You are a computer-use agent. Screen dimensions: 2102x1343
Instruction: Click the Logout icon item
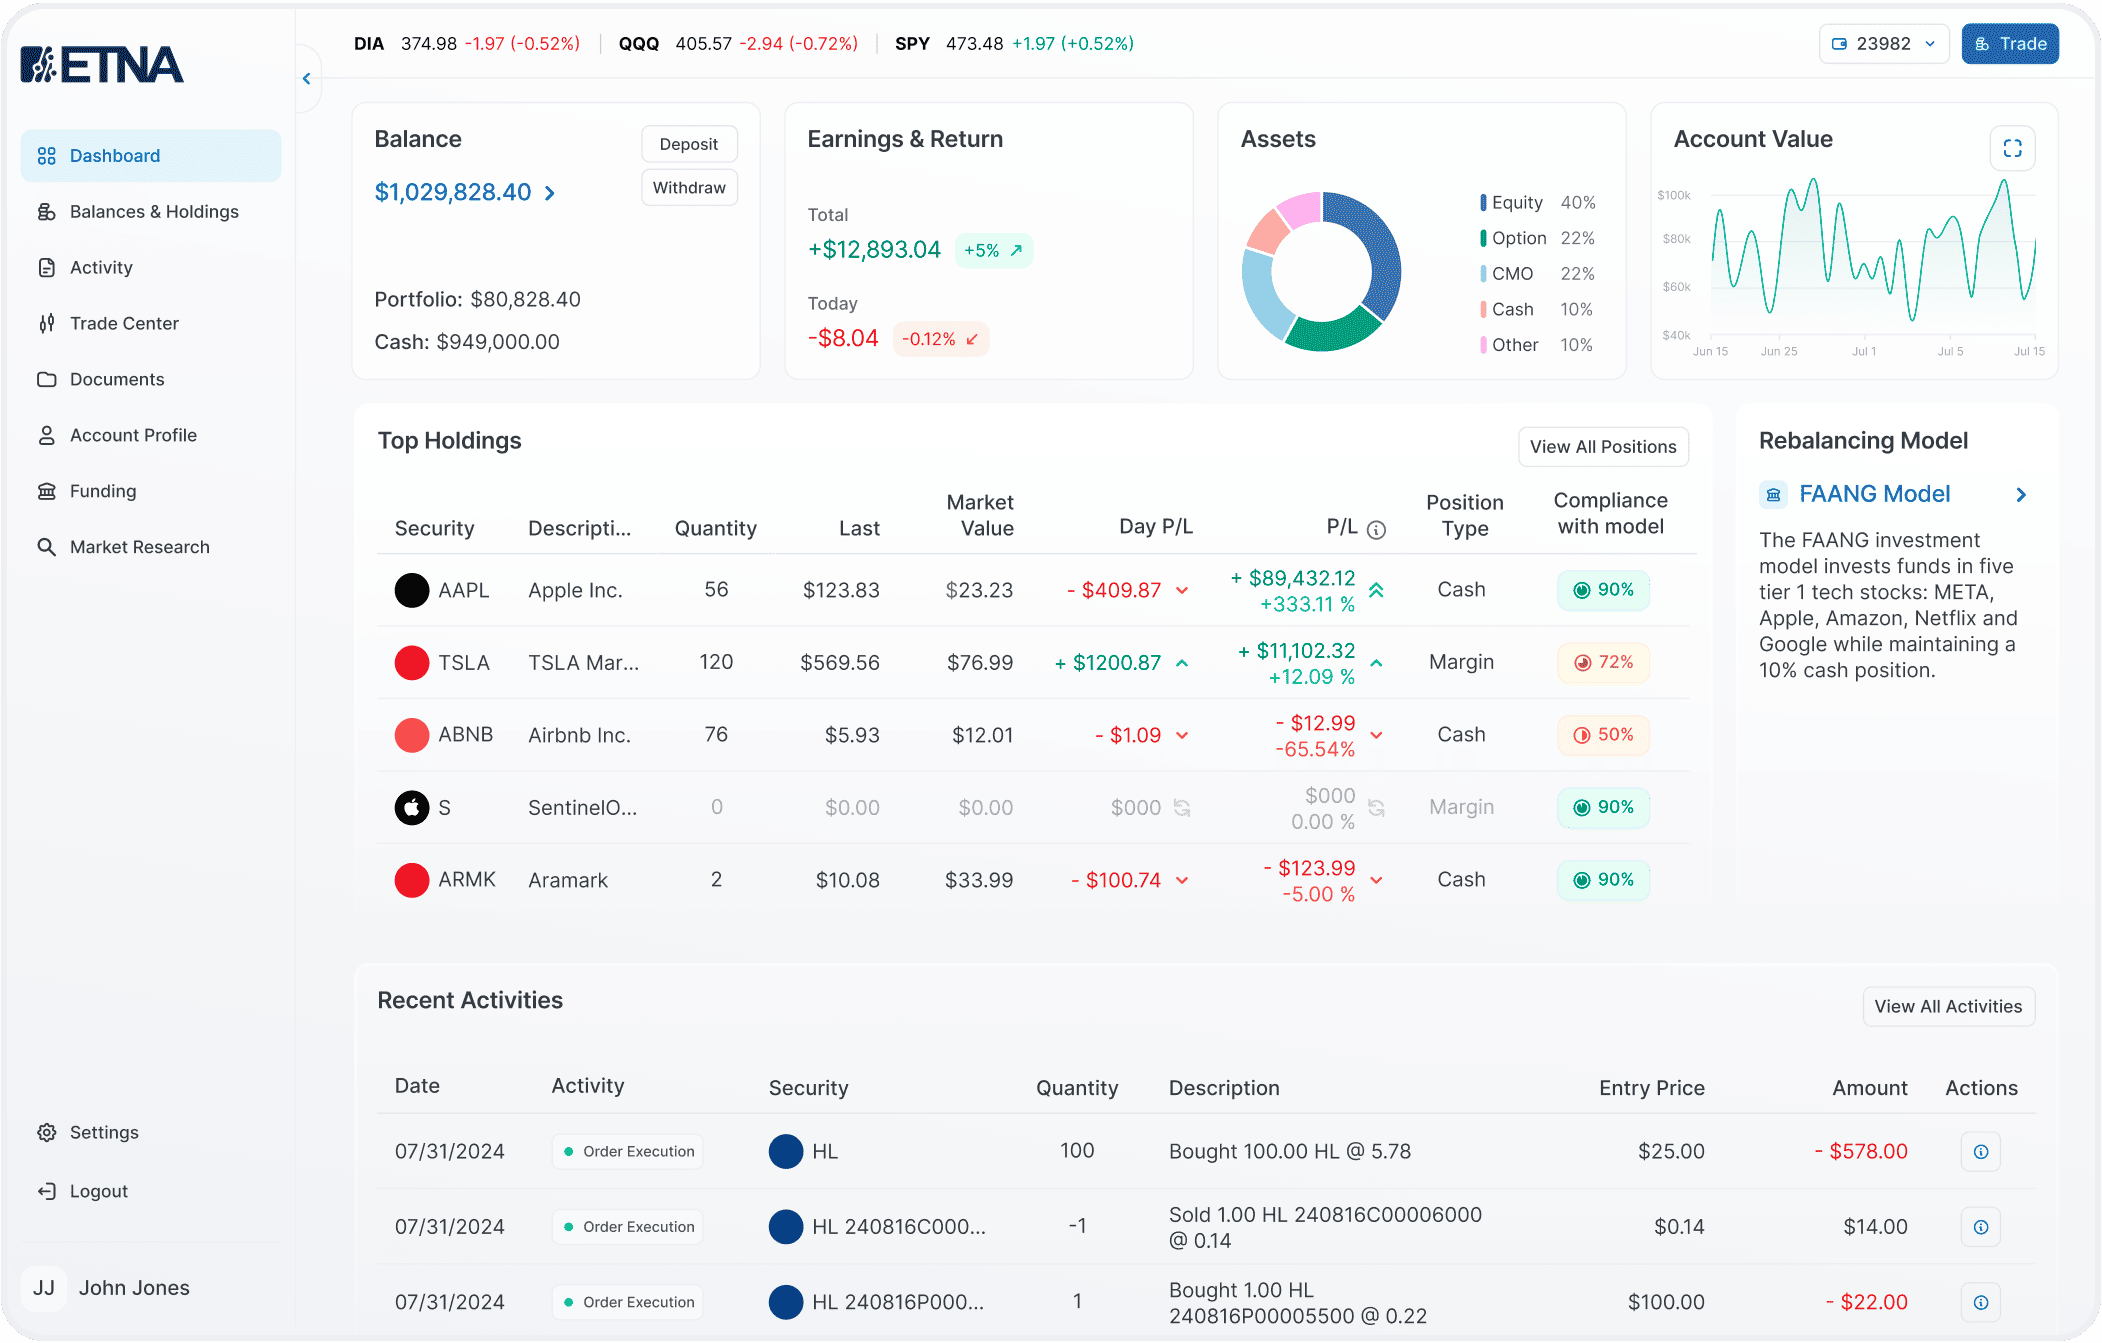[x=47, y=1190]
